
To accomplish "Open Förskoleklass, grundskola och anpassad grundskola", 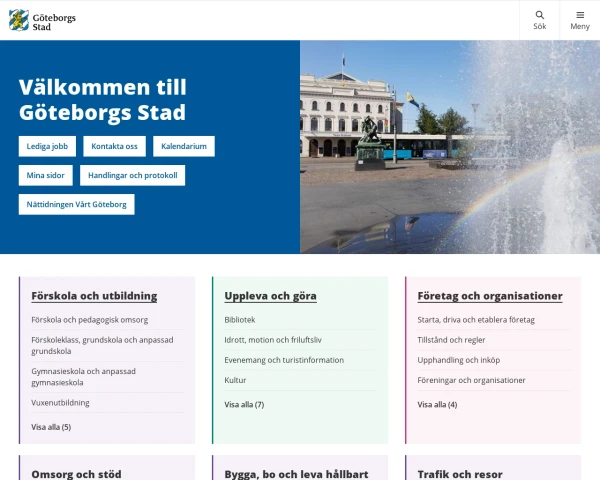I will tap(102, 345).
